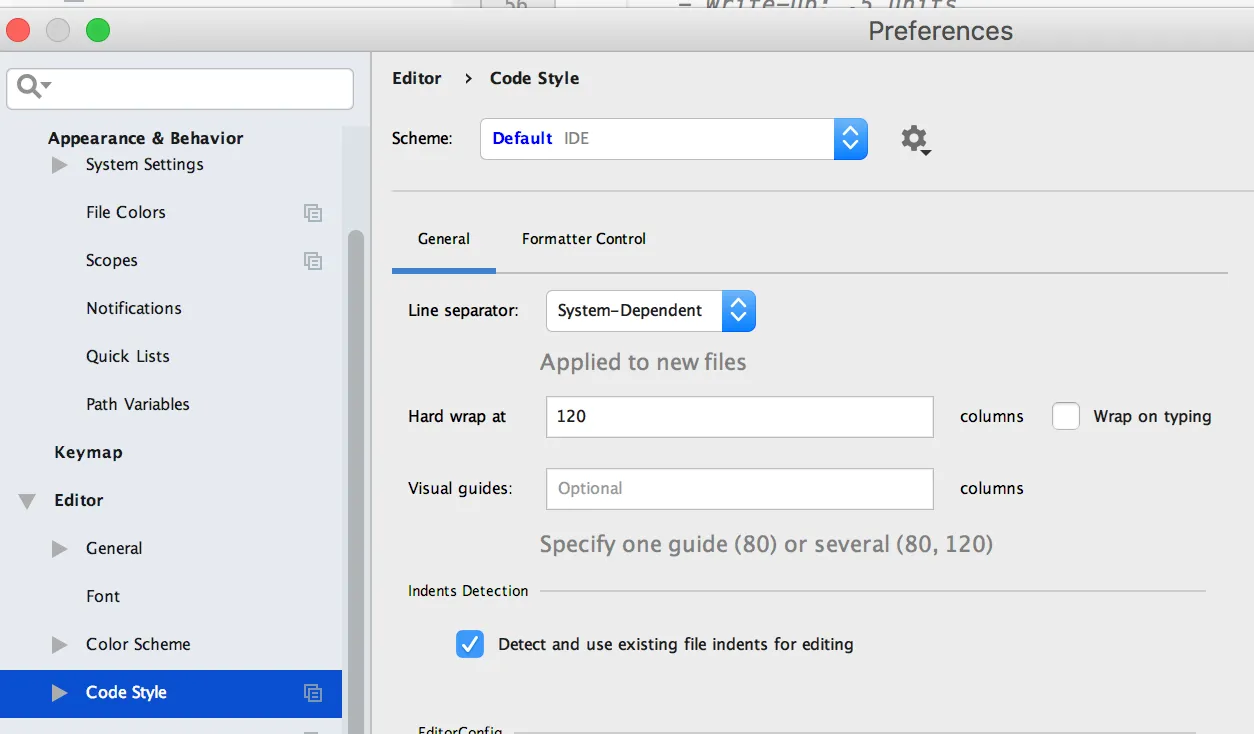The width and height of the screenshot is (1254, 734).
Task: Click the copy icon next to File Colors
Action: click(x=313, y=213)
